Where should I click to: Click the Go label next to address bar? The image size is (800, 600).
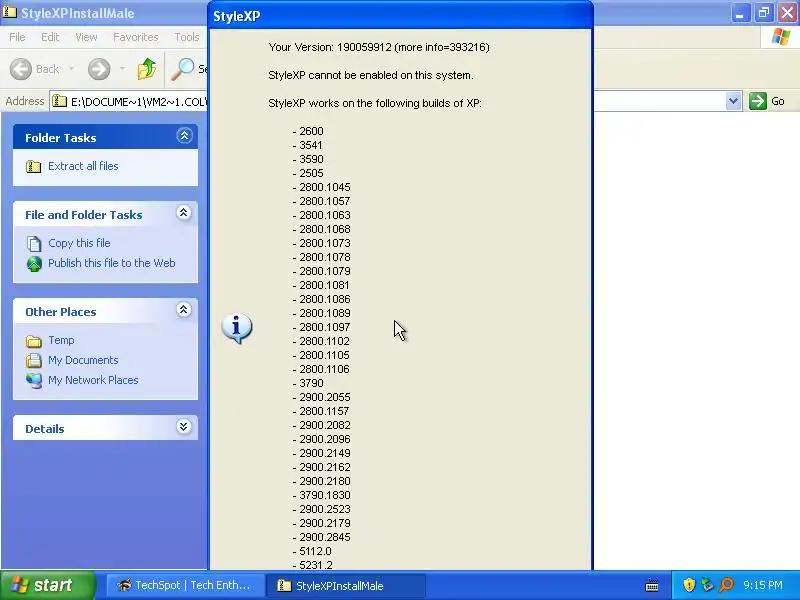pyautogui.click(x=778, y=101)
